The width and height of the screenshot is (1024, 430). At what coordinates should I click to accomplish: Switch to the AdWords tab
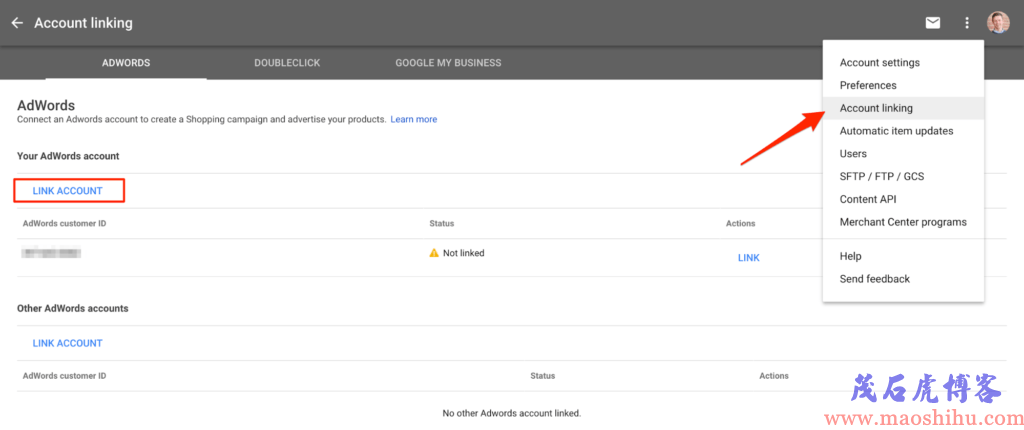tap(126, 63)
